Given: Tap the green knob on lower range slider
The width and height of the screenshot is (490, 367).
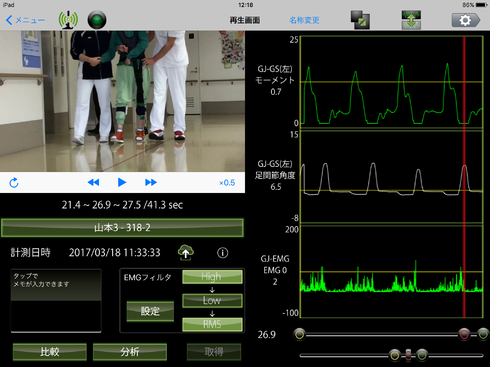Looking at the screenshot, I should [x=422, y=355].
